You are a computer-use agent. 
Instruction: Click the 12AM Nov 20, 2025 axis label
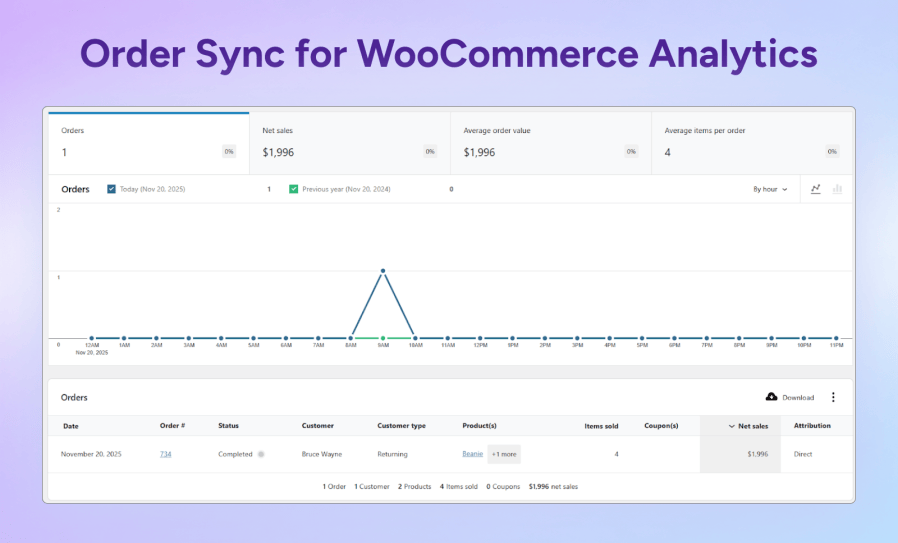[92, 349]
